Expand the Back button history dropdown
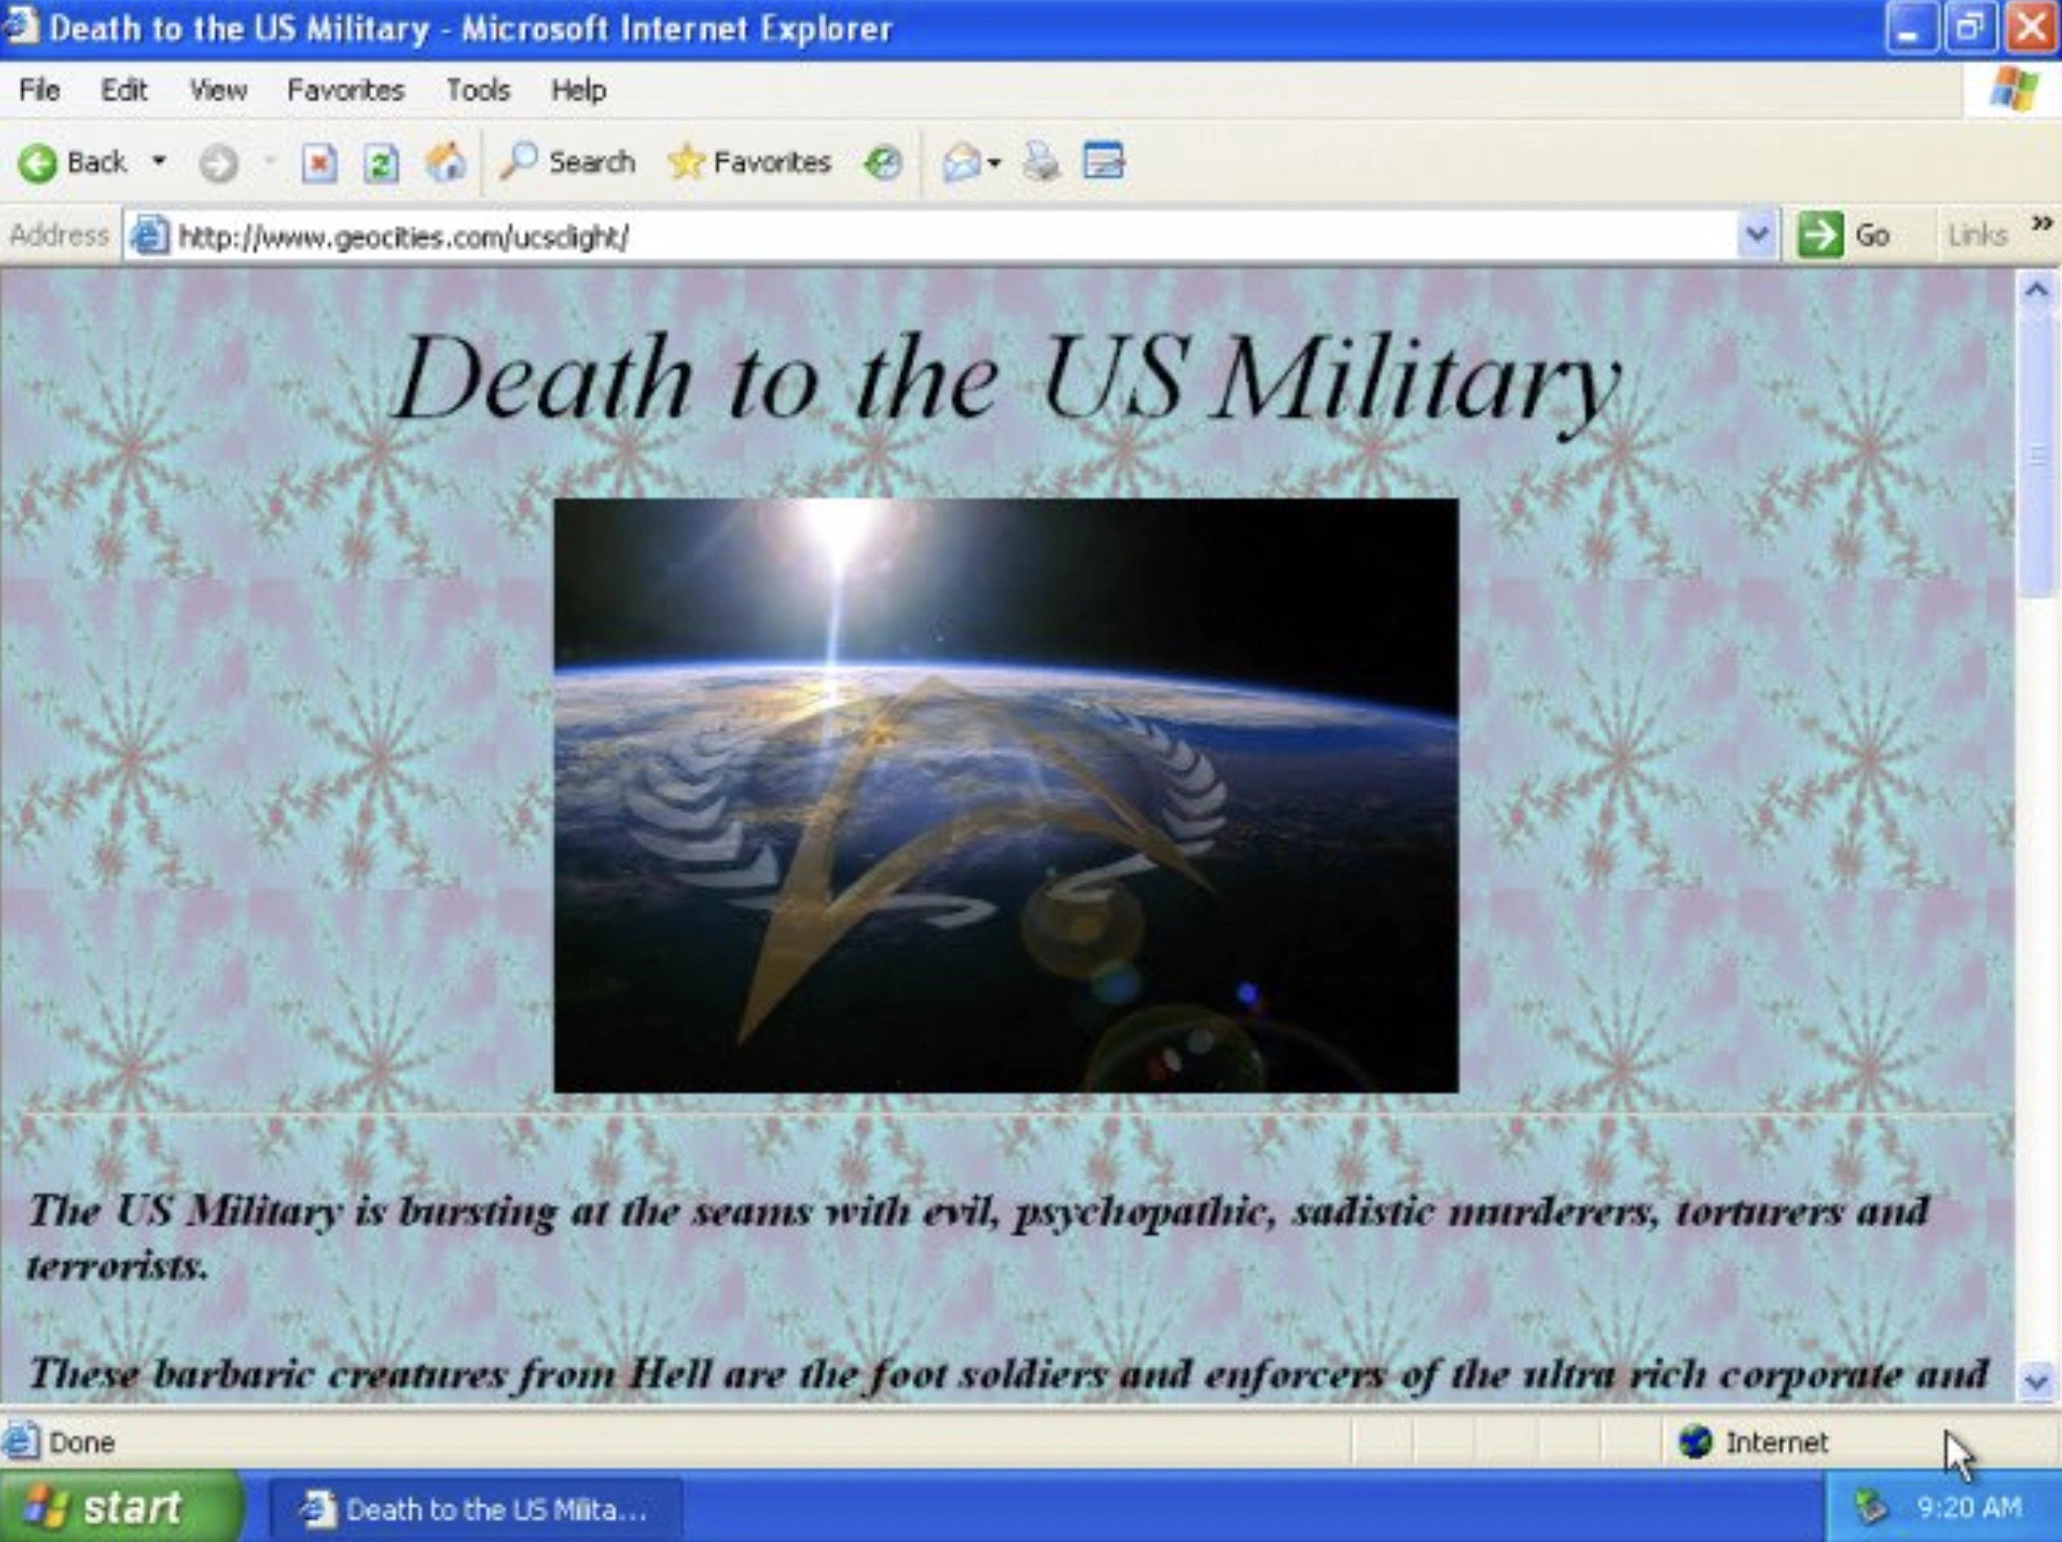 click(x=159, y=162)
